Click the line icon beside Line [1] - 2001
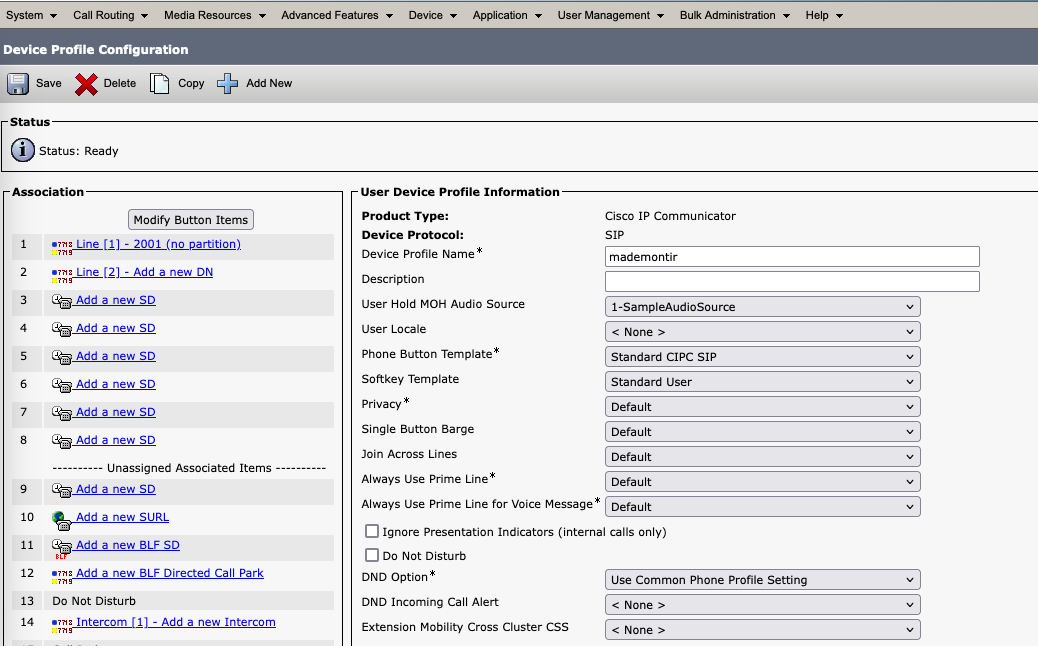 click(62, 245)
